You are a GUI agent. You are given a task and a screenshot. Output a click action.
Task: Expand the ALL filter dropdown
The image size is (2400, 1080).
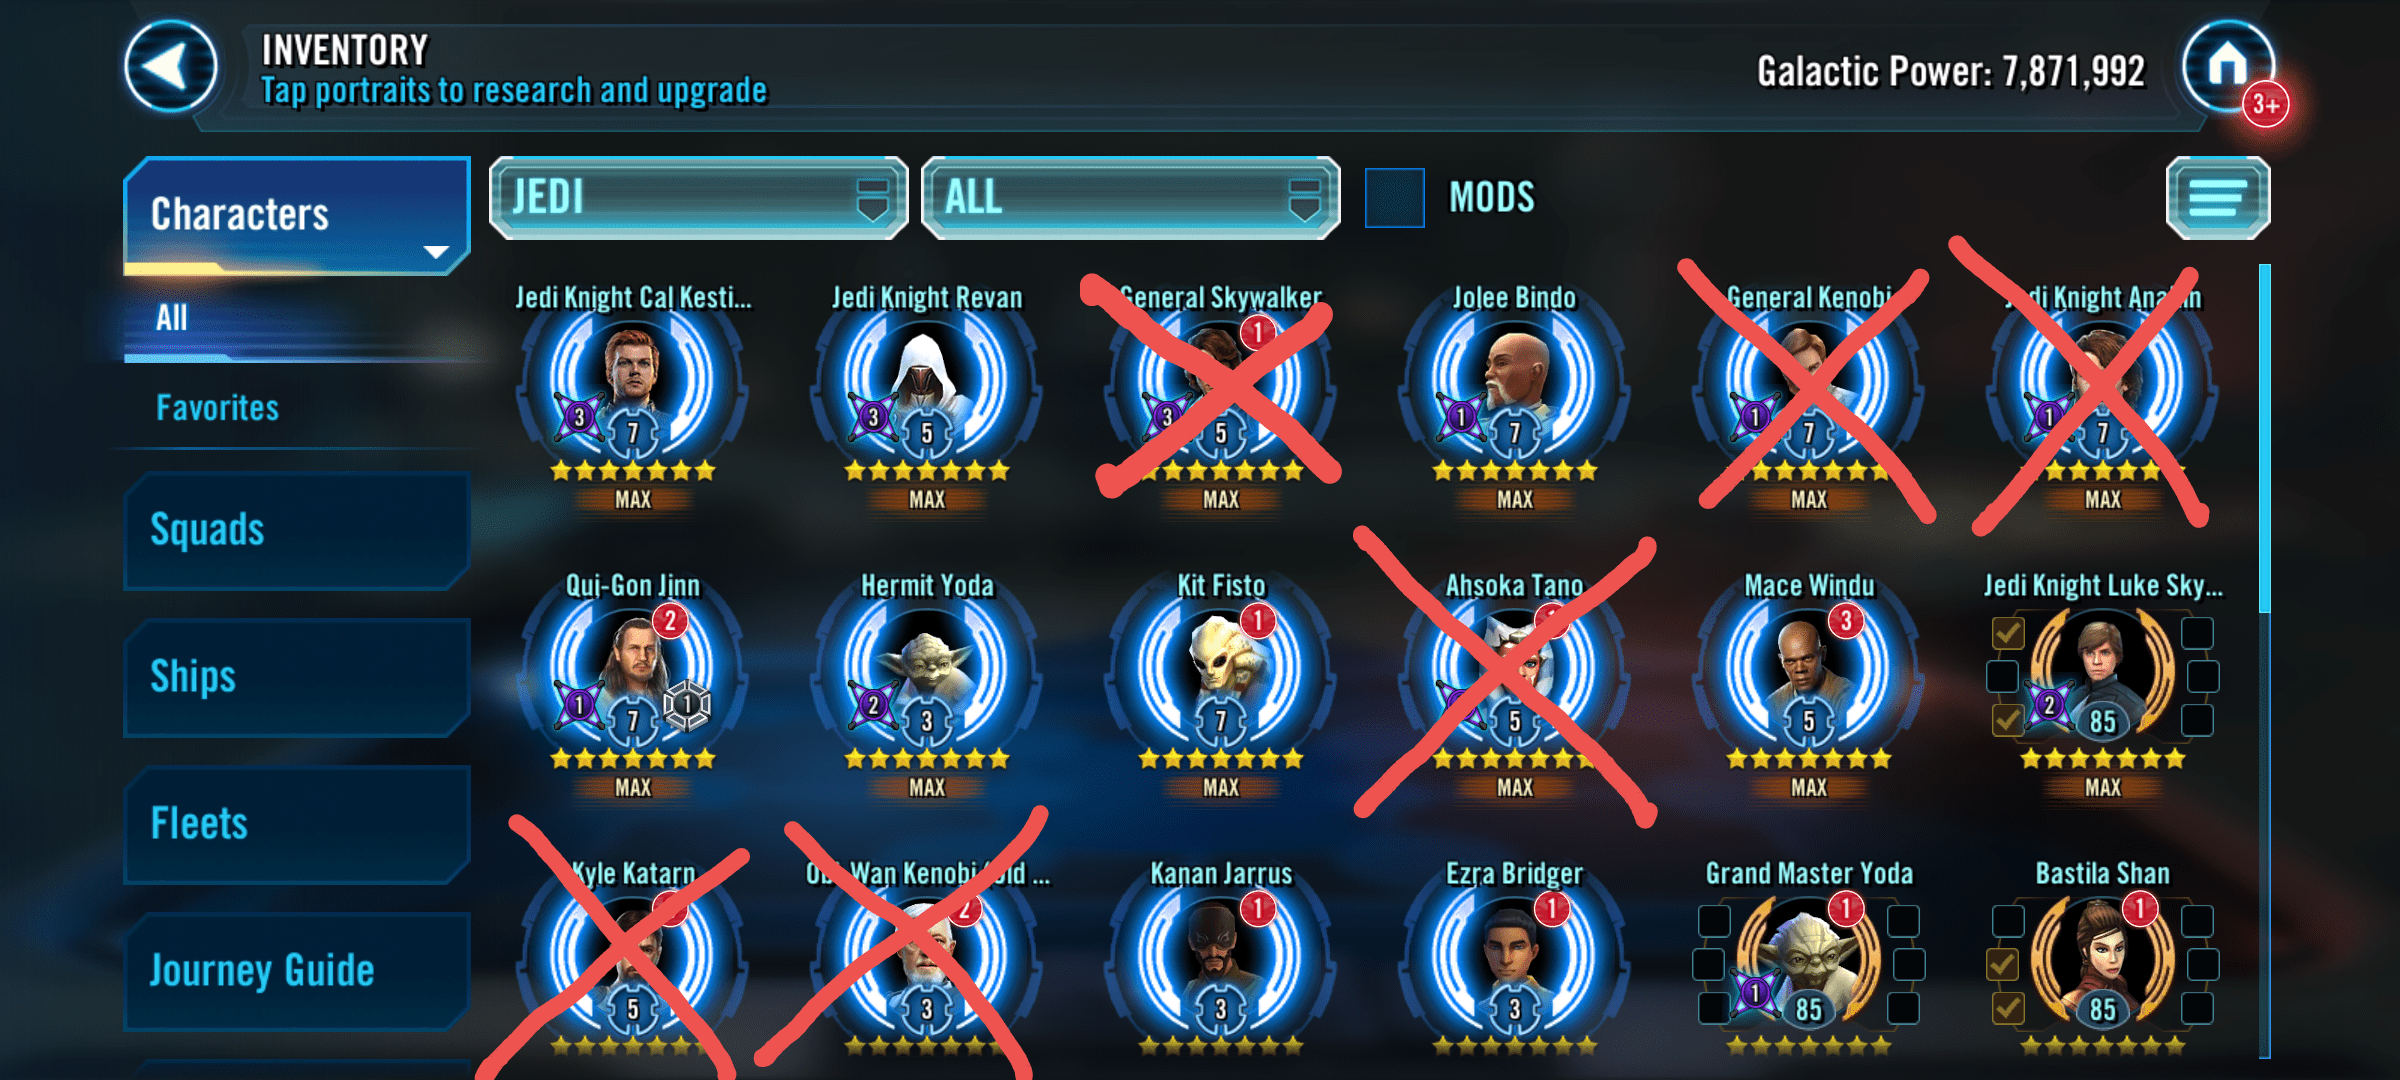point(1131,198)
